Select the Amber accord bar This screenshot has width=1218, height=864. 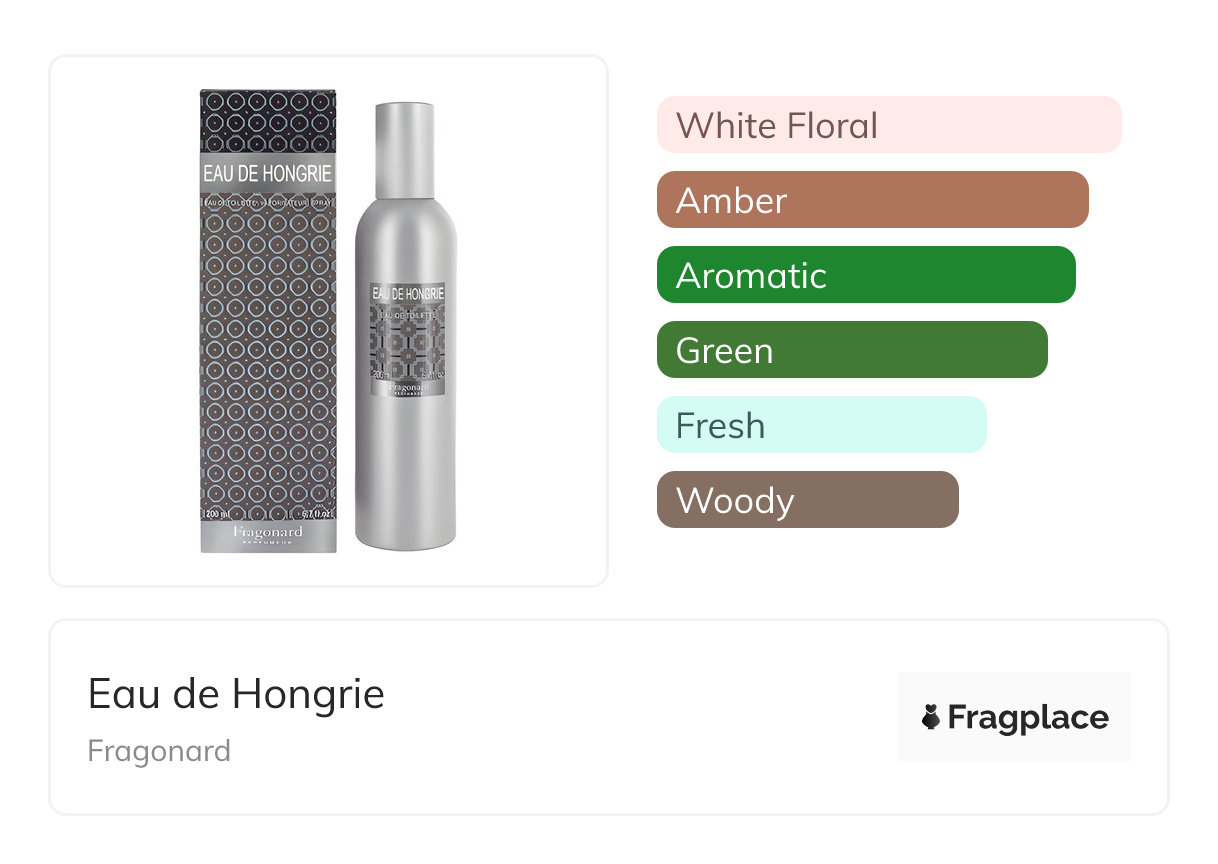[x=872, y=200]
